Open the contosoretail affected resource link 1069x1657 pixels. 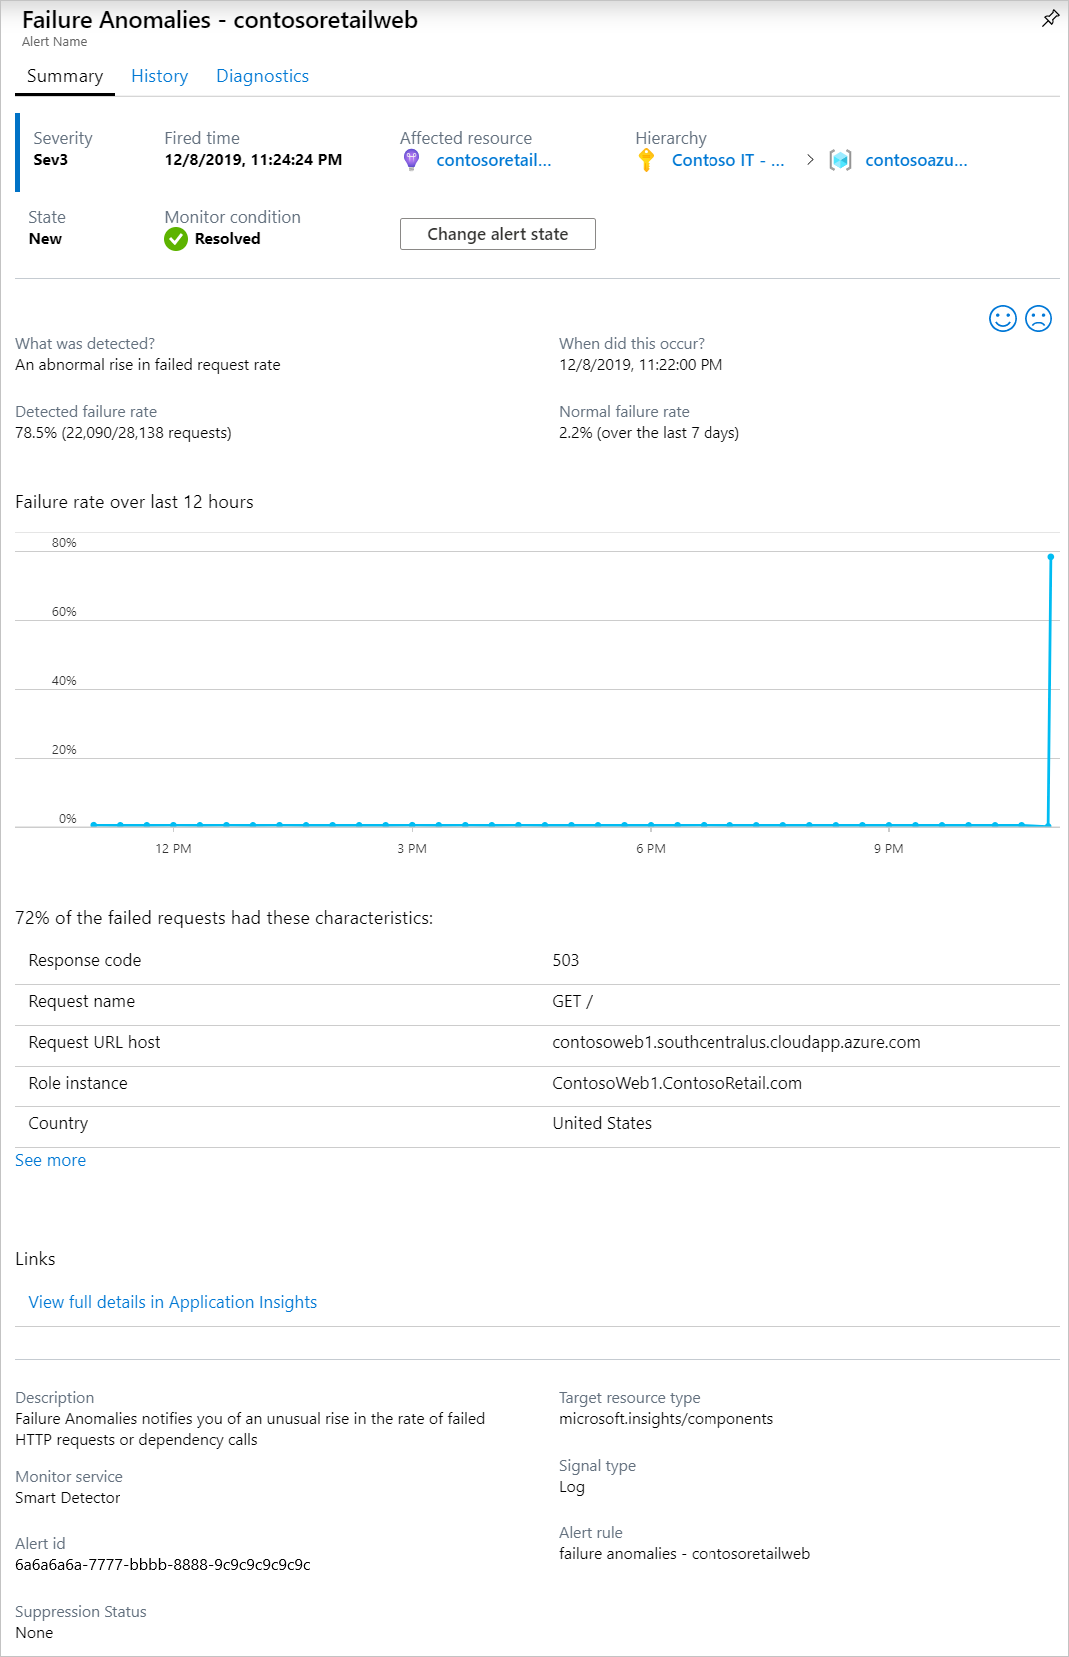tap(493, 160)
